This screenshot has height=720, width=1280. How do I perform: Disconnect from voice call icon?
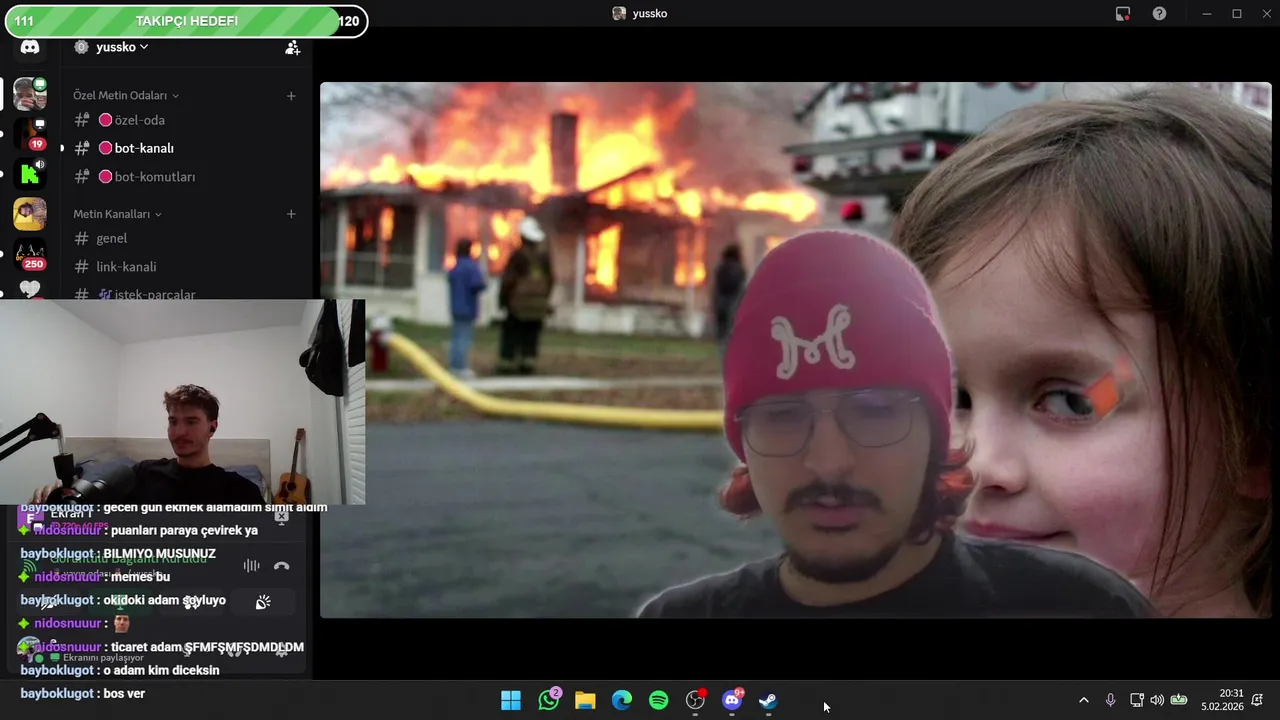click(281, 566)
